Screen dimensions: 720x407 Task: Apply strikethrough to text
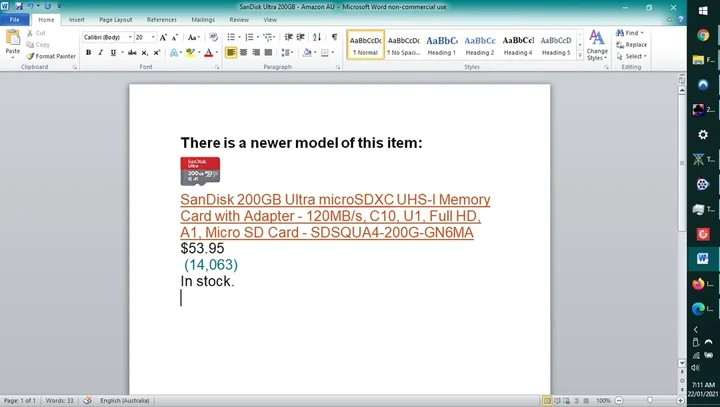tap(132, 53)
